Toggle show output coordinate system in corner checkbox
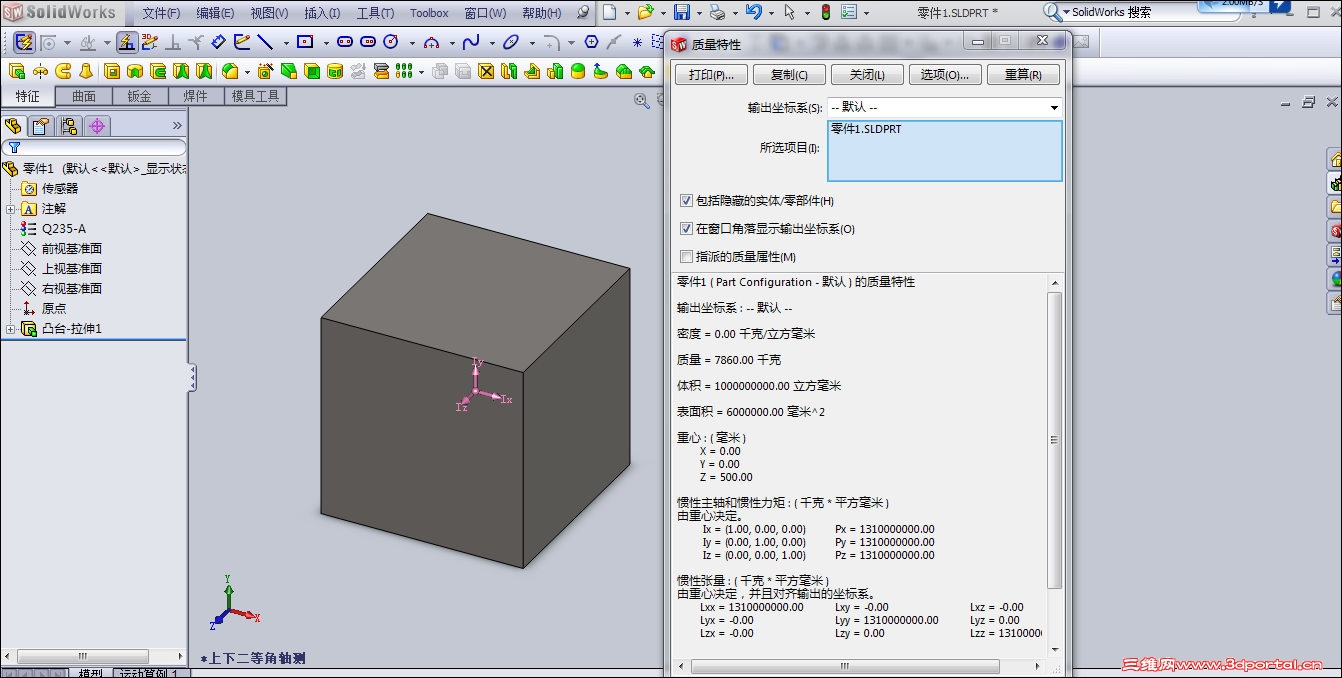 click(686, 229)
